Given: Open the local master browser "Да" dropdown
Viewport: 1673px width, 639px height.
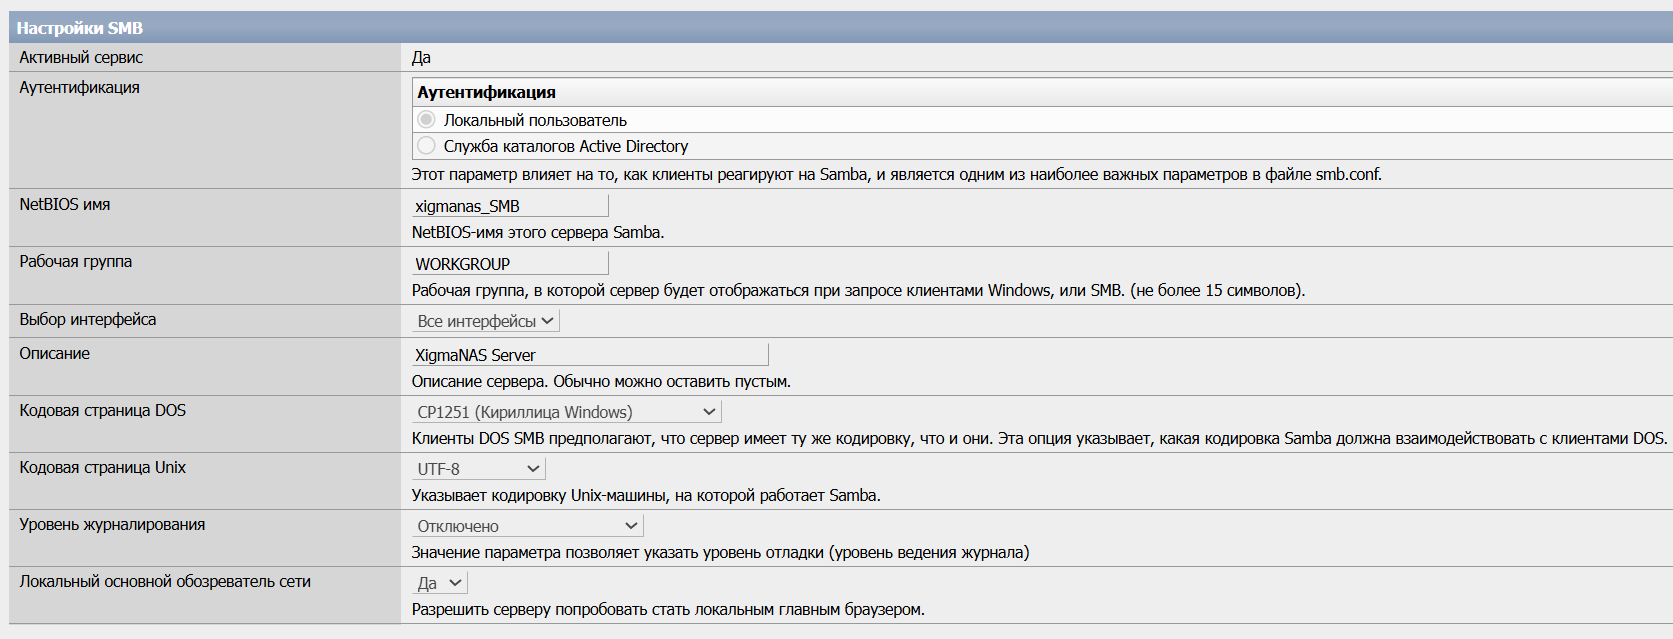Looking at the screenshot, I should (x=440, y=583).
